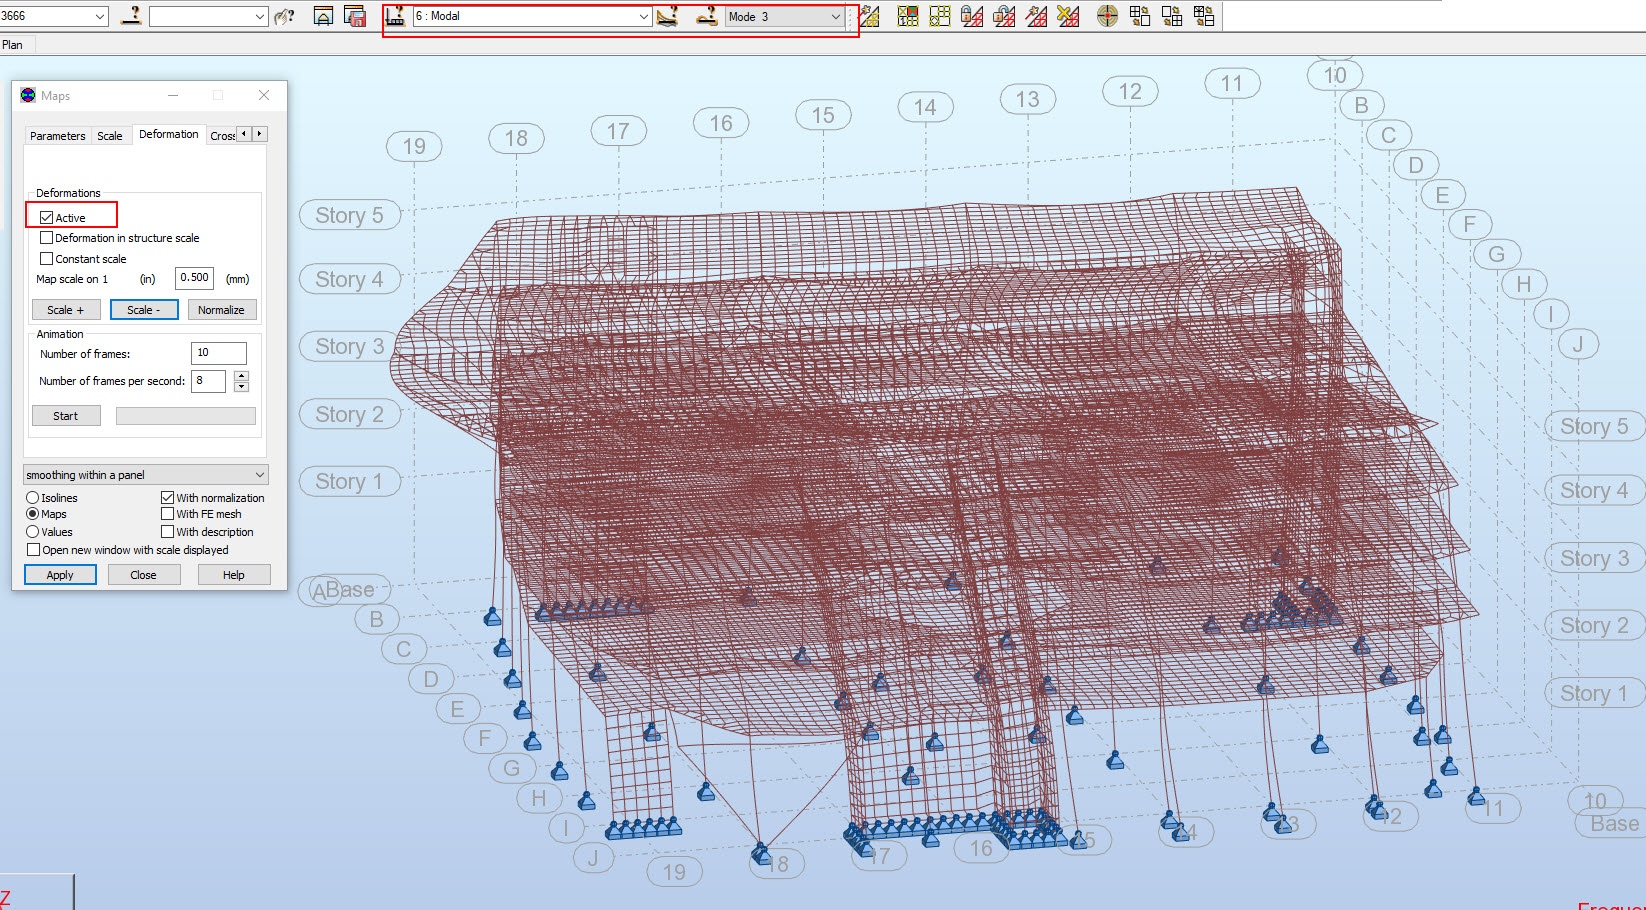Image resolution: width=1646 pixels, height=910 pixels.
Task: Enable Deformation in structure scale
Action: point(46,238)
